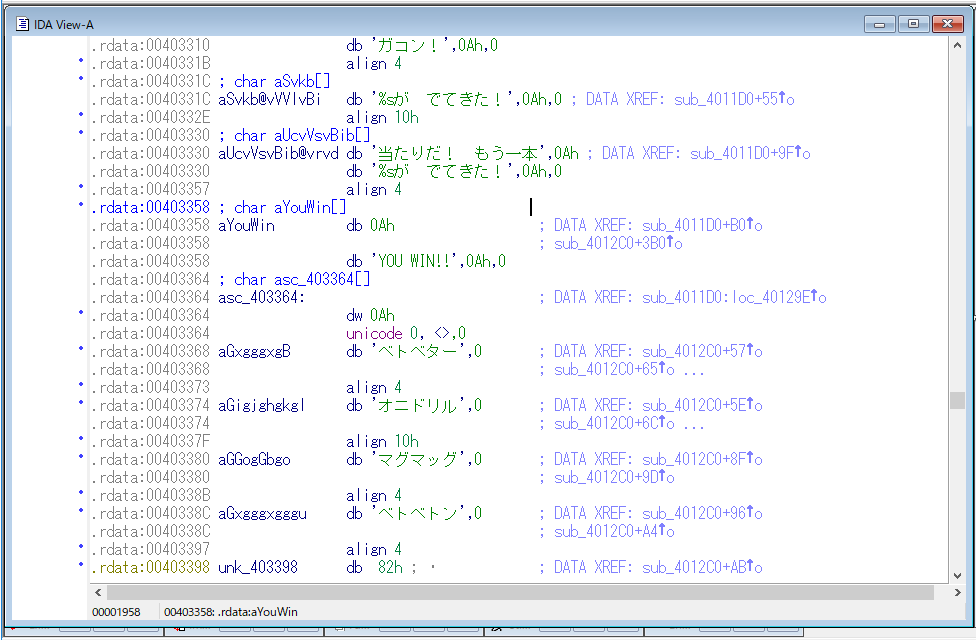Click the 'マグマッグ' string

419,459
